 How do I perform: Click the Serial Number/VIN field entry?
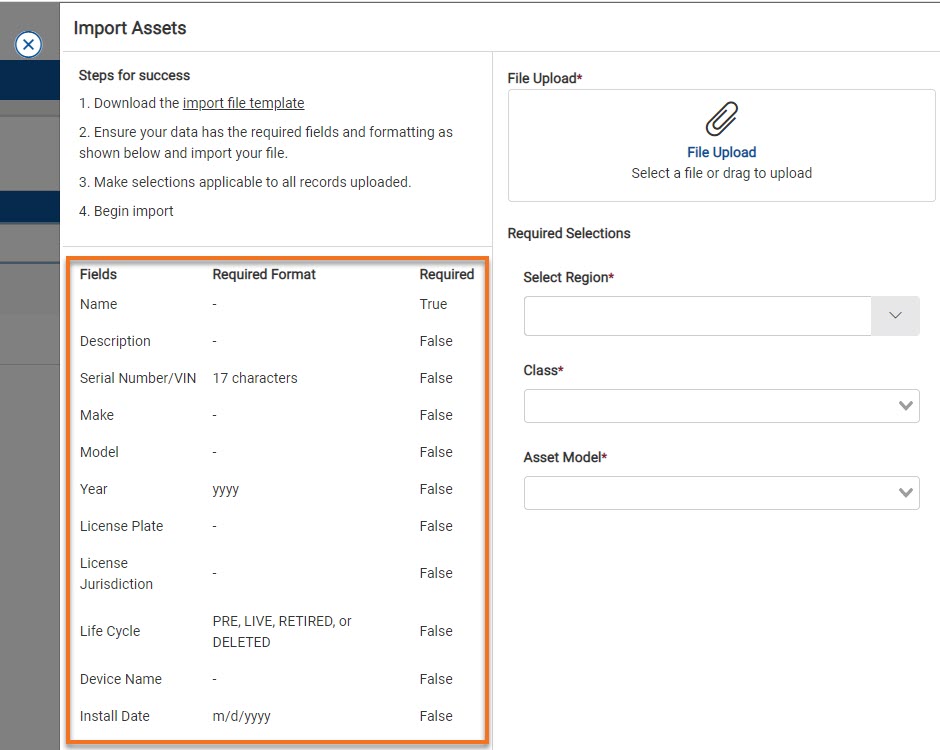coord(138,378)
